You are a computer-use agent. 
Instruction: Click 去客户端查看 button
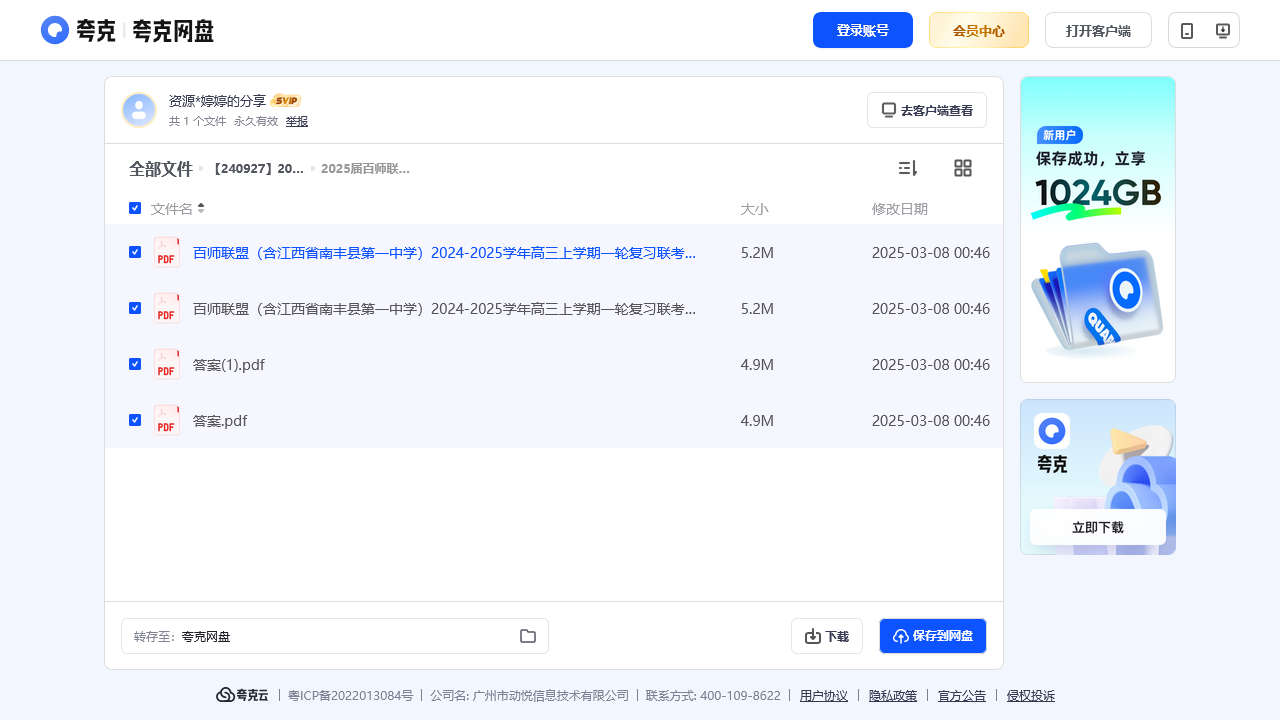click(x=927, y=110)
